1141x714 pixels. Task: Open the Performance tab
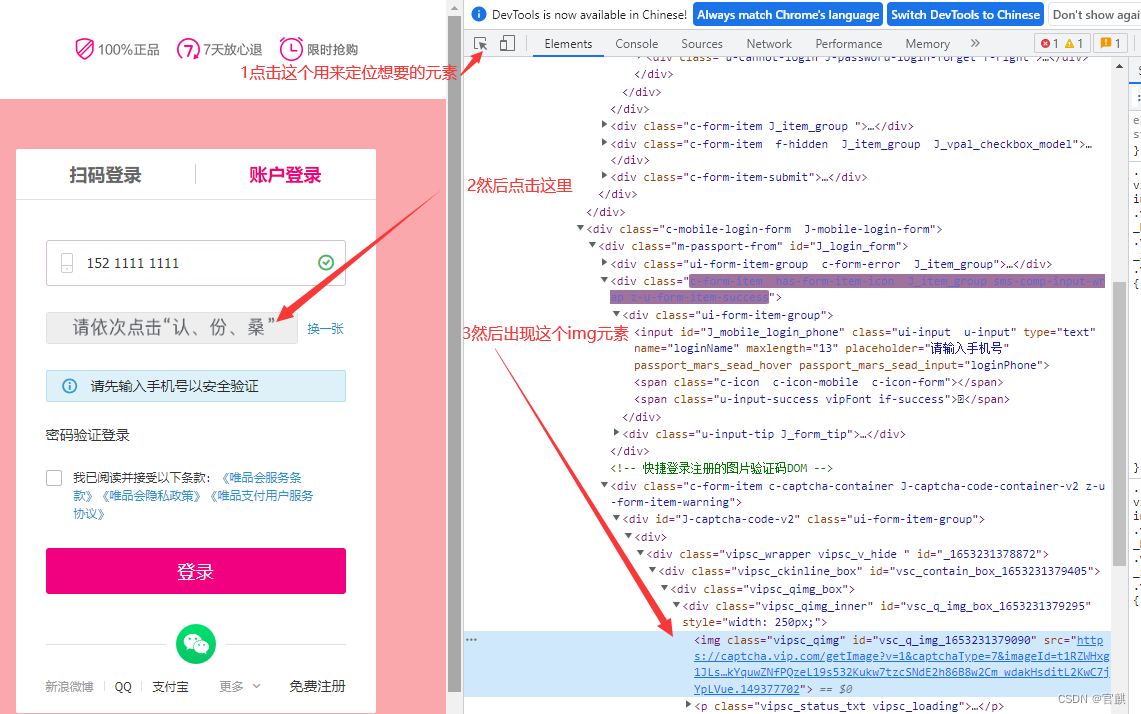point(848,44)
